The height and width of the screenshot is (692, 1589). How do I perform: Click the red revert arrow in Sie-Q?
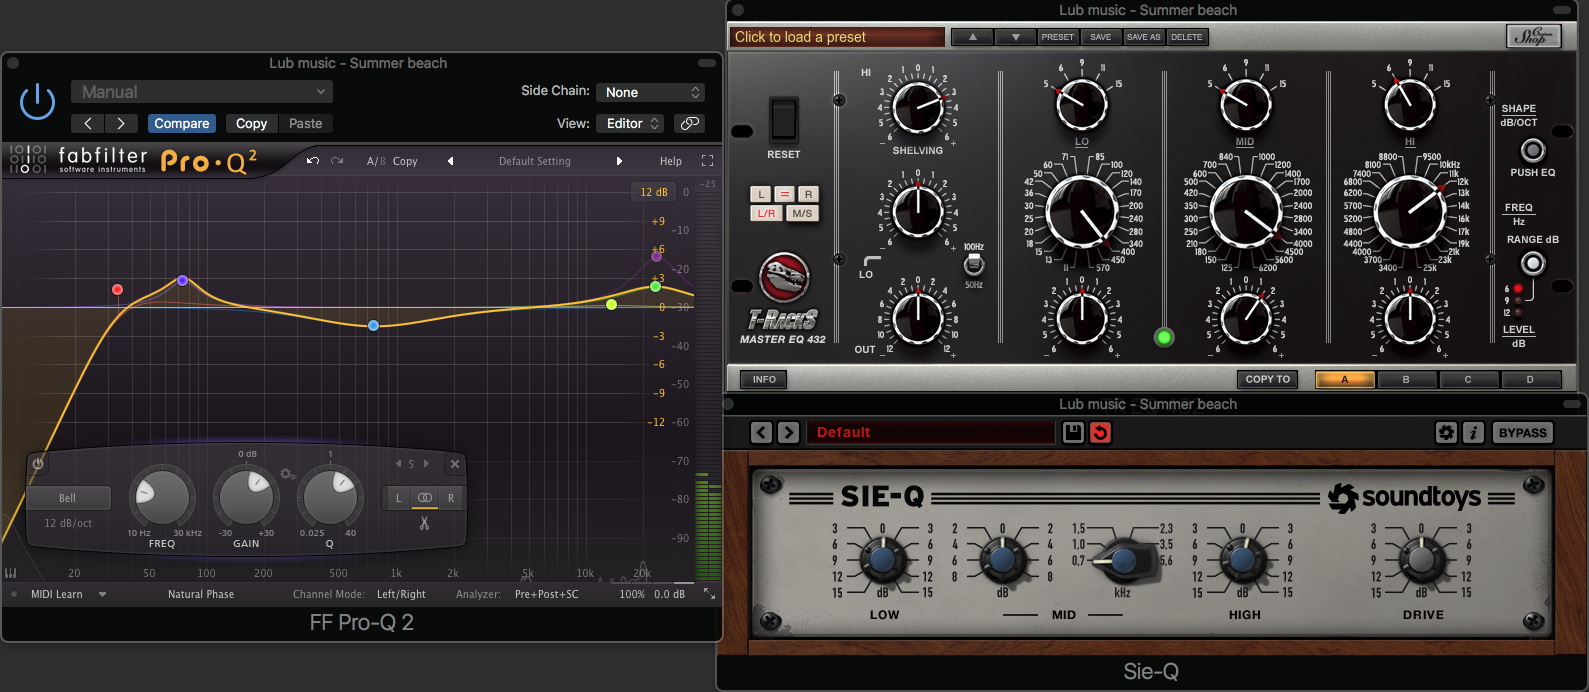(1100, 433)
